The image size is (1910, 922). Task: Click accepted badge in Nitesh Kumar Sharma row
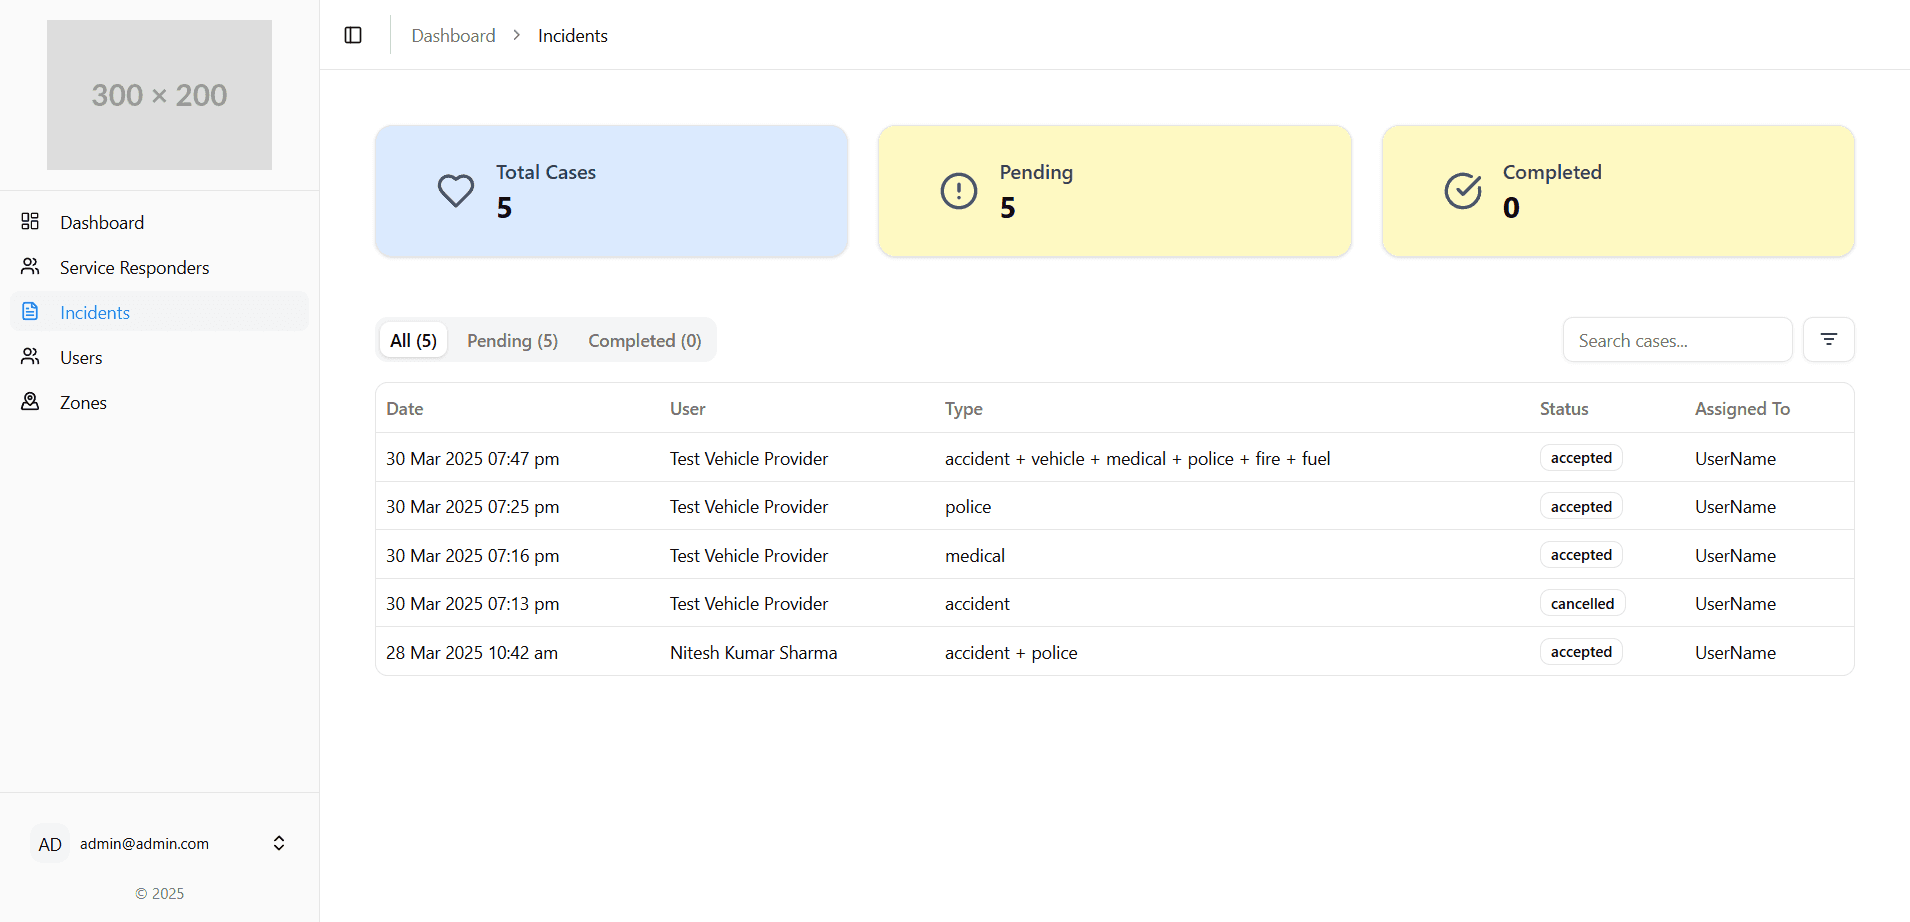tap(1581, 651)
